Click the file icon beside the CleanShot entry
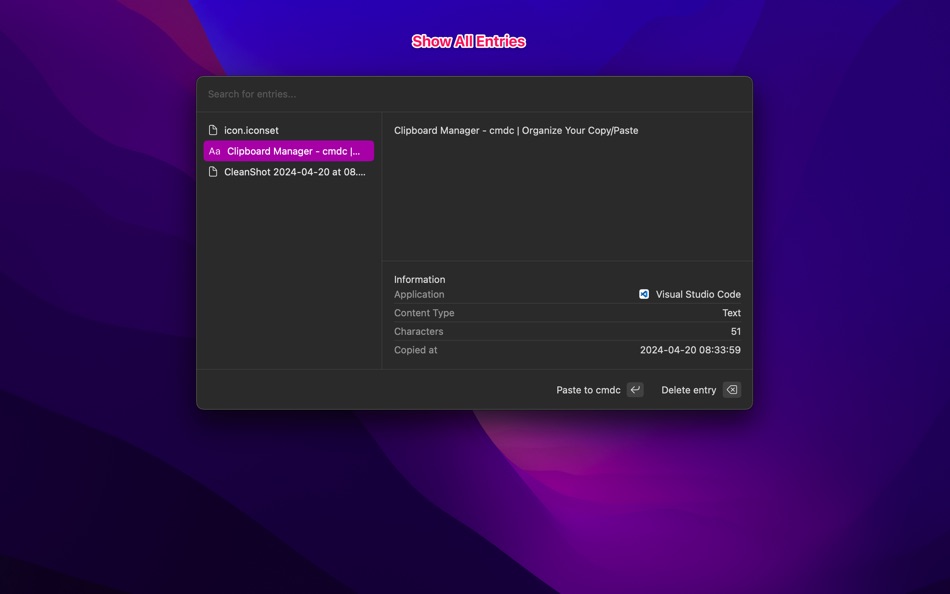950x594 pixels. (213, 171)
